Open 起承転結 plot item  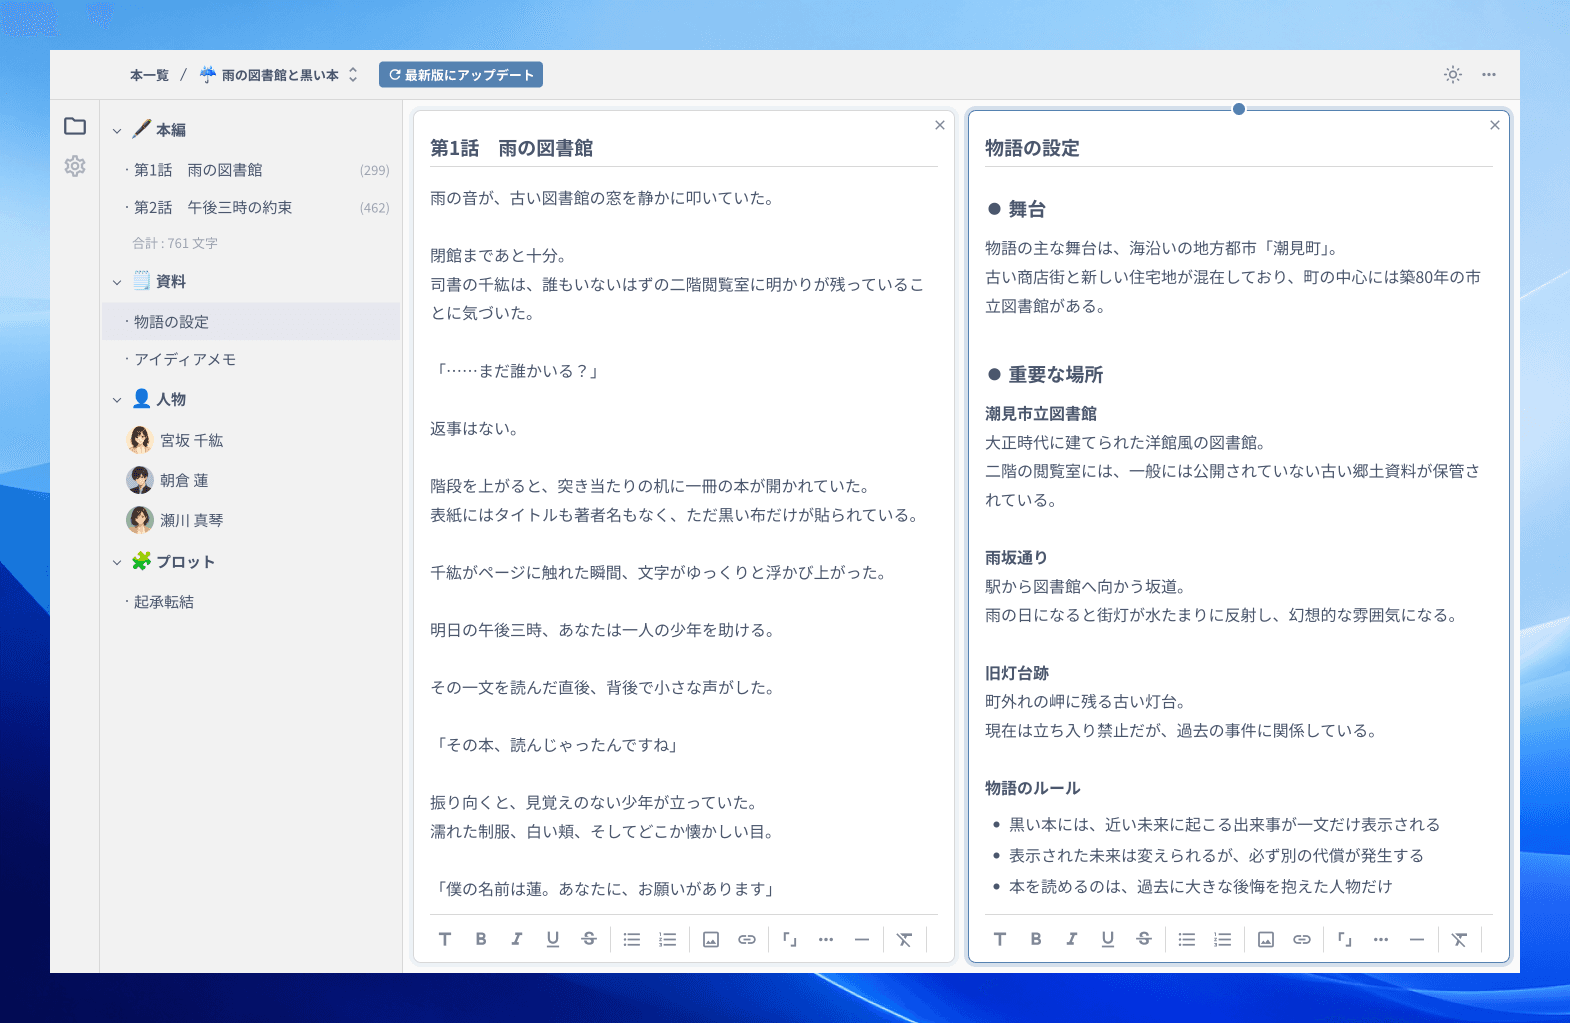(x=252, y=602)
